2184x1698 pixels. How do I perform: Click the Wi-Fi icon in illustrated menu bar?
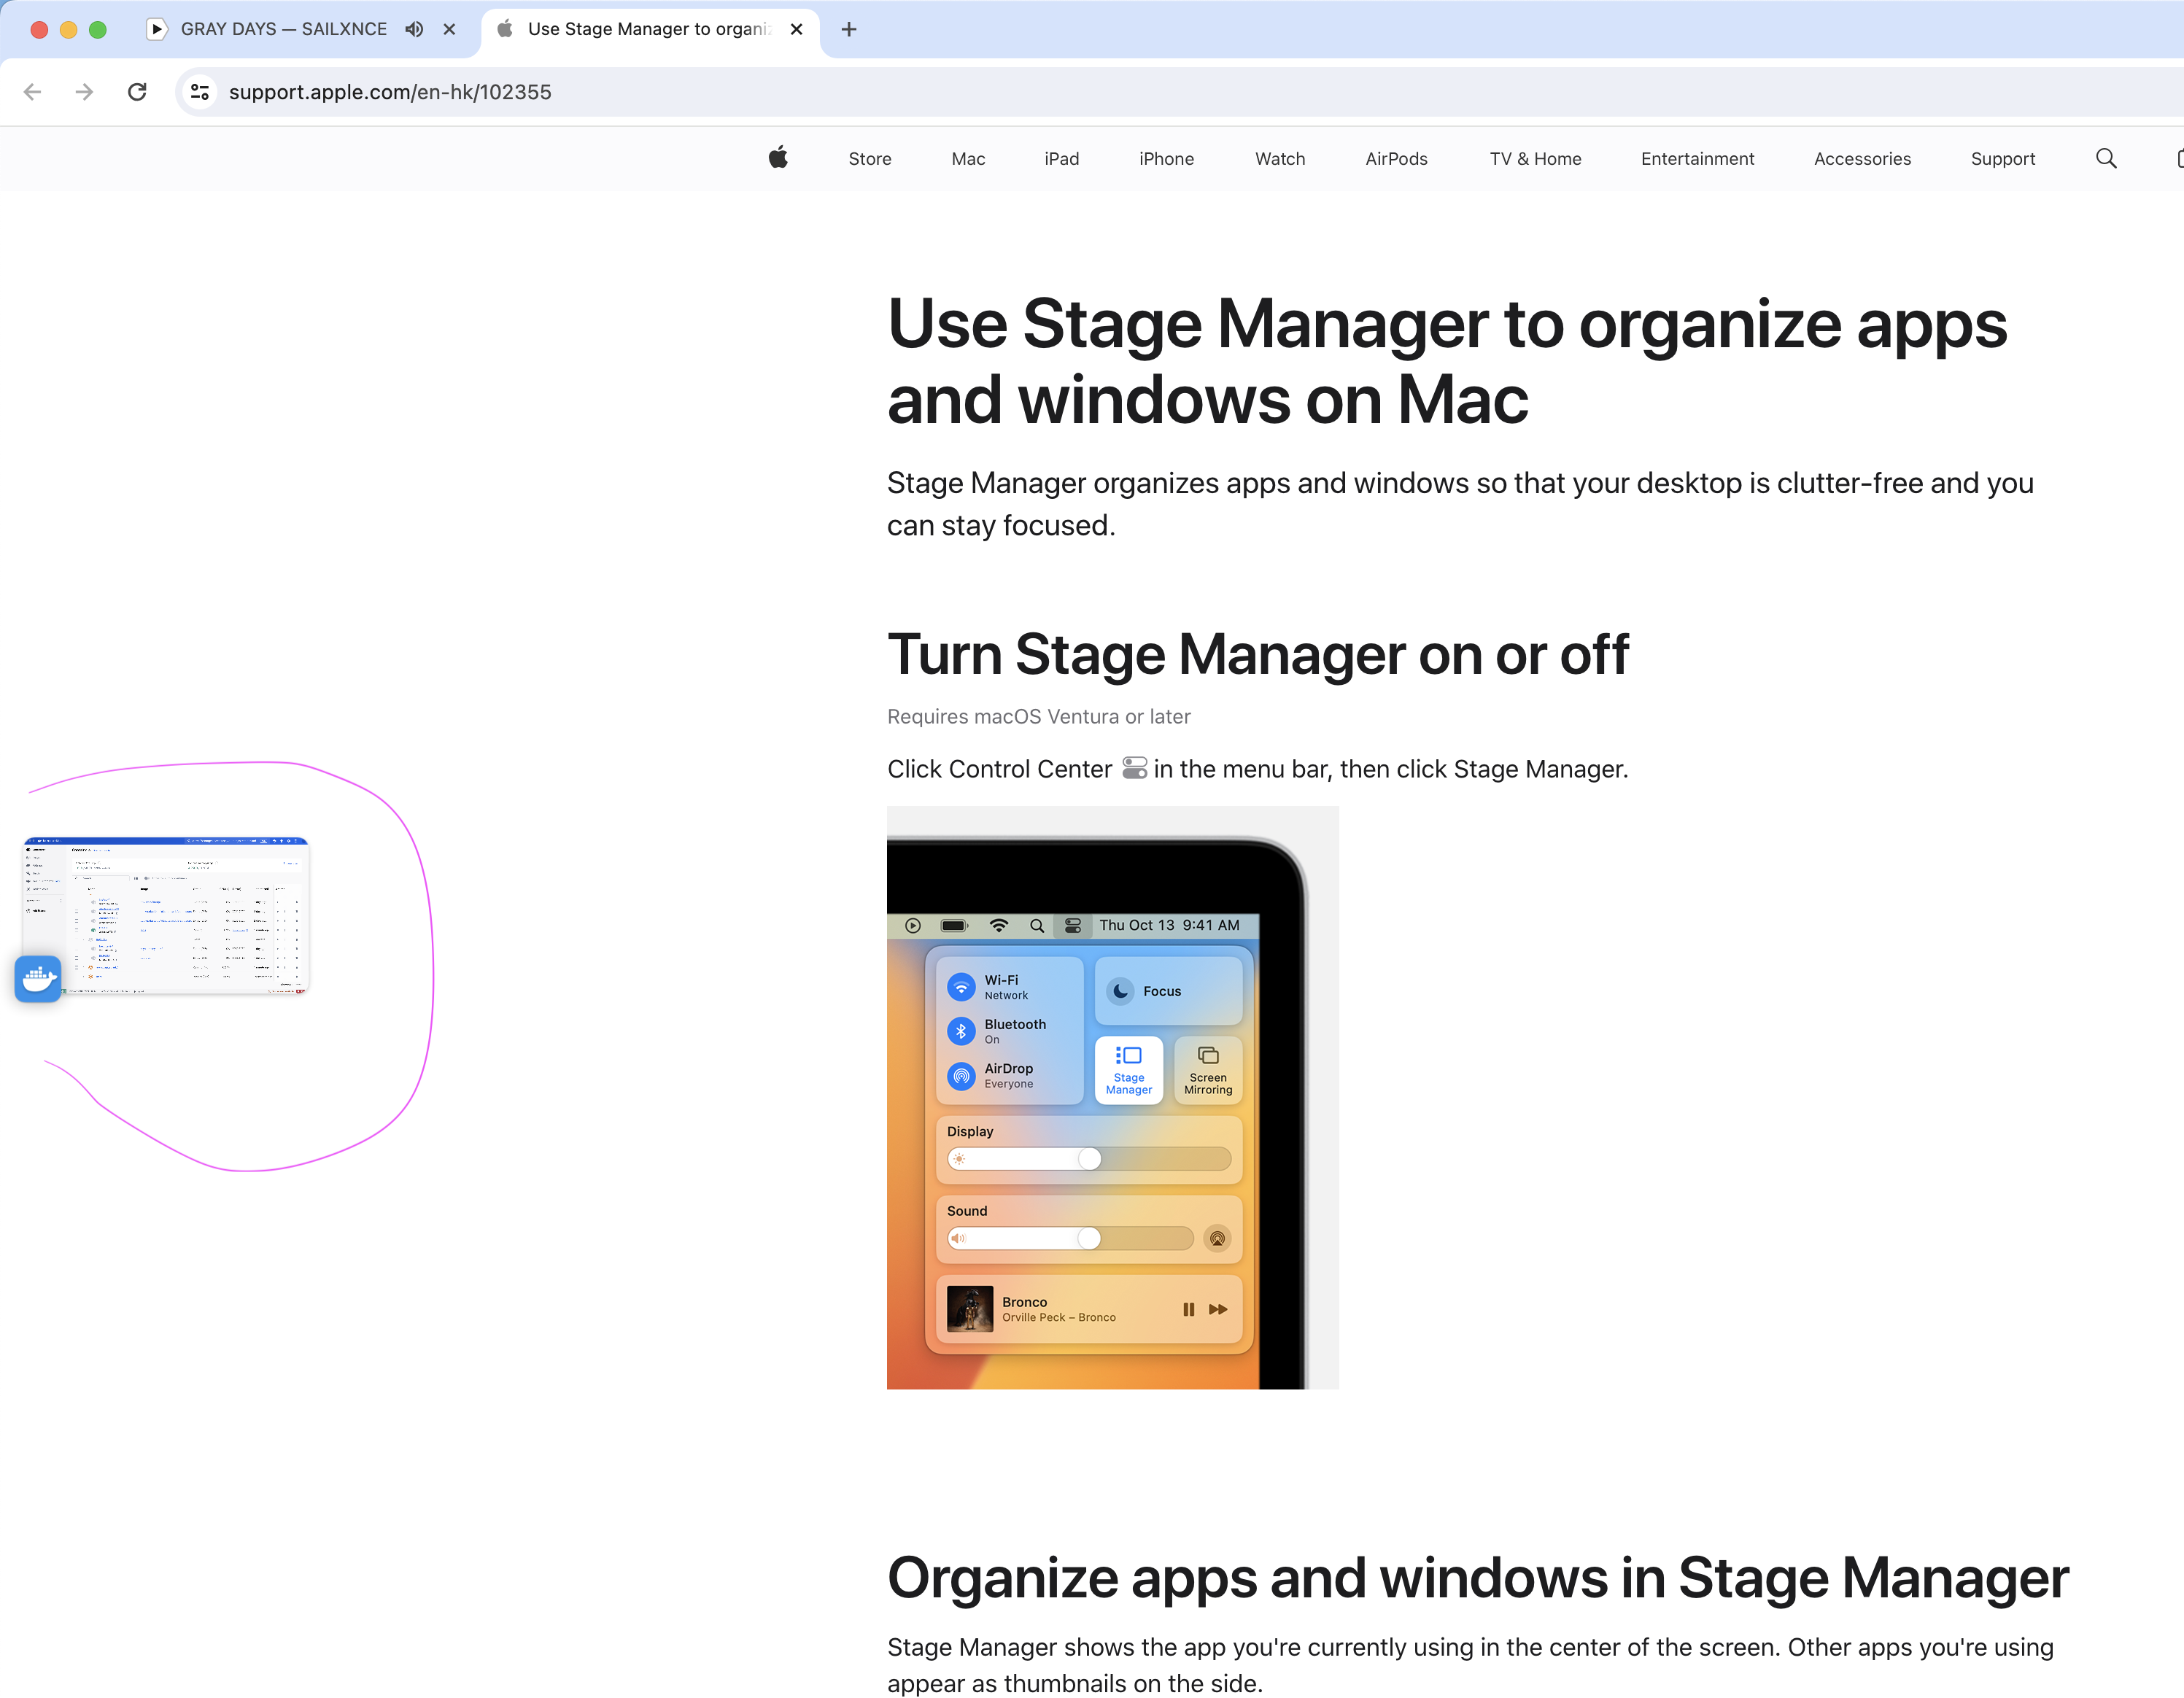point(998,925)
